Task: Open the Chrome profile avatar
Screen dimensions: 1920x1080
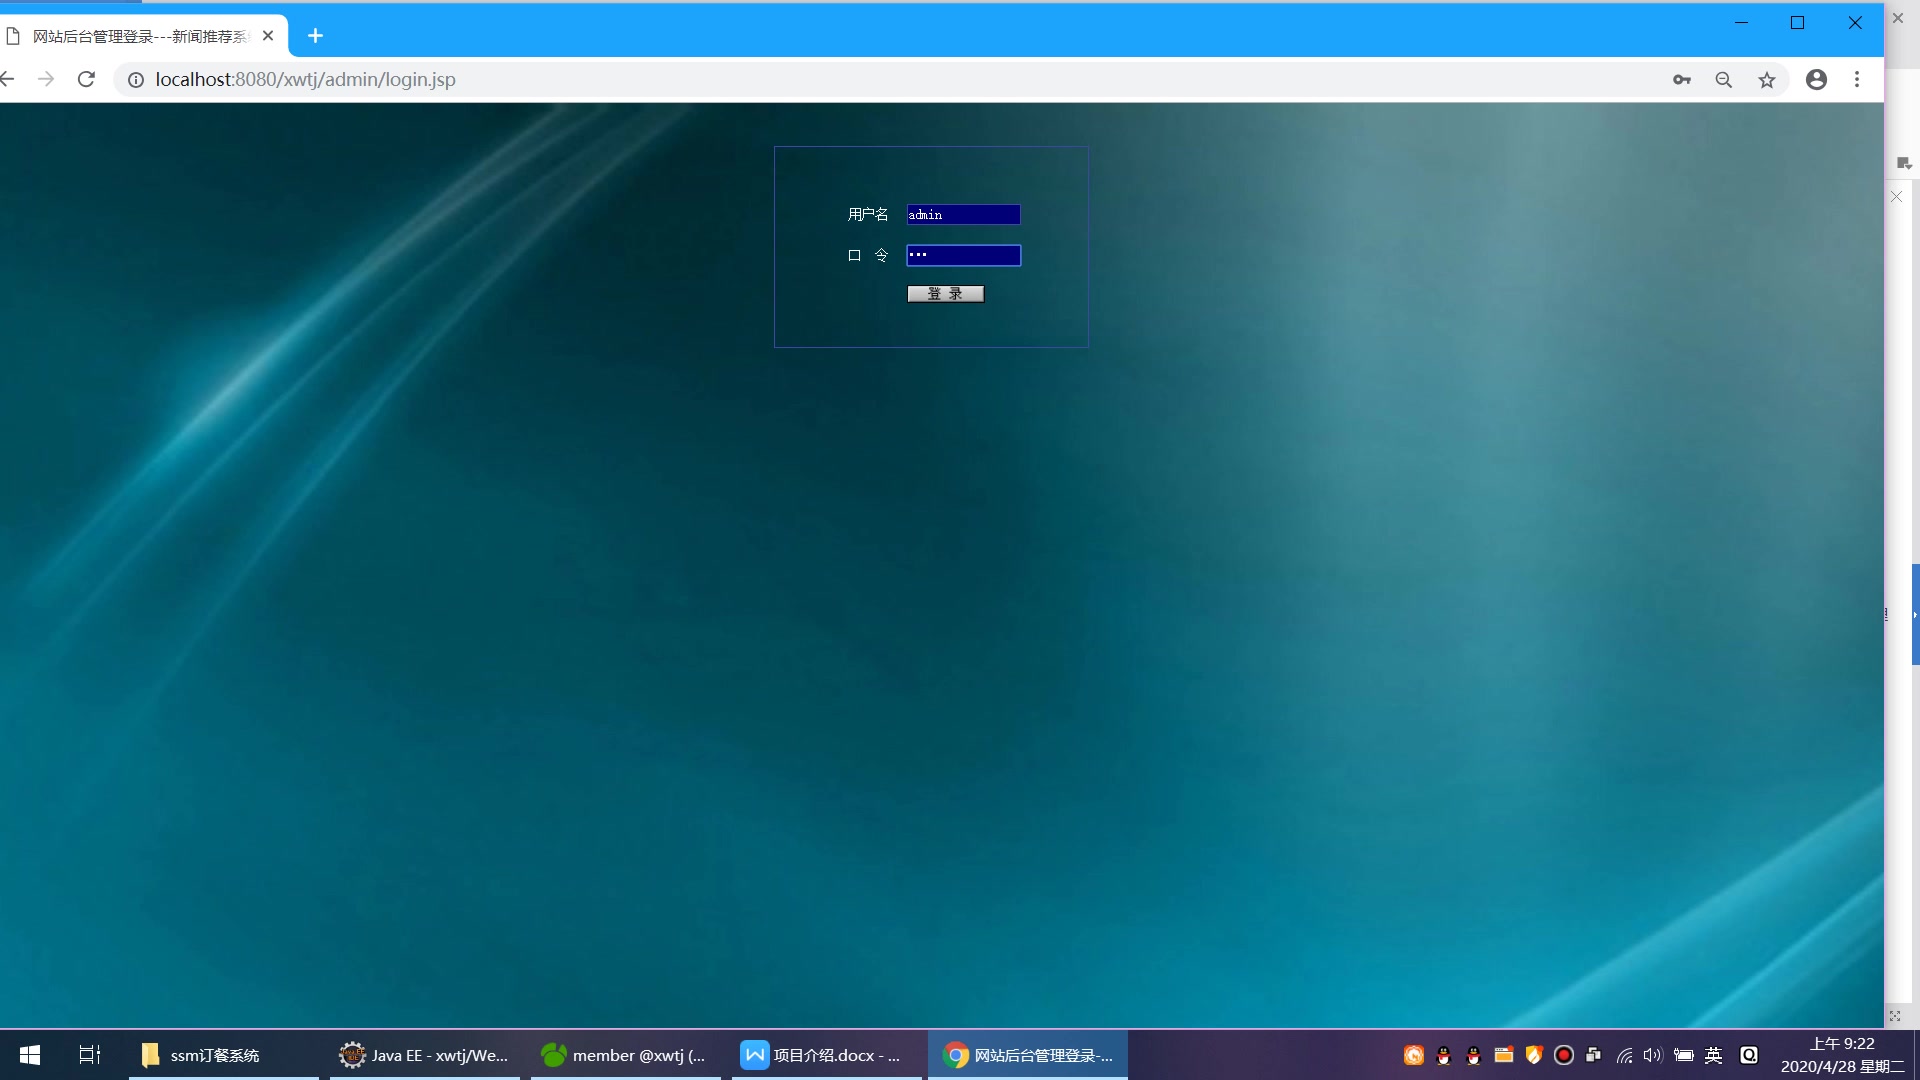Action: pos(1817,80)
